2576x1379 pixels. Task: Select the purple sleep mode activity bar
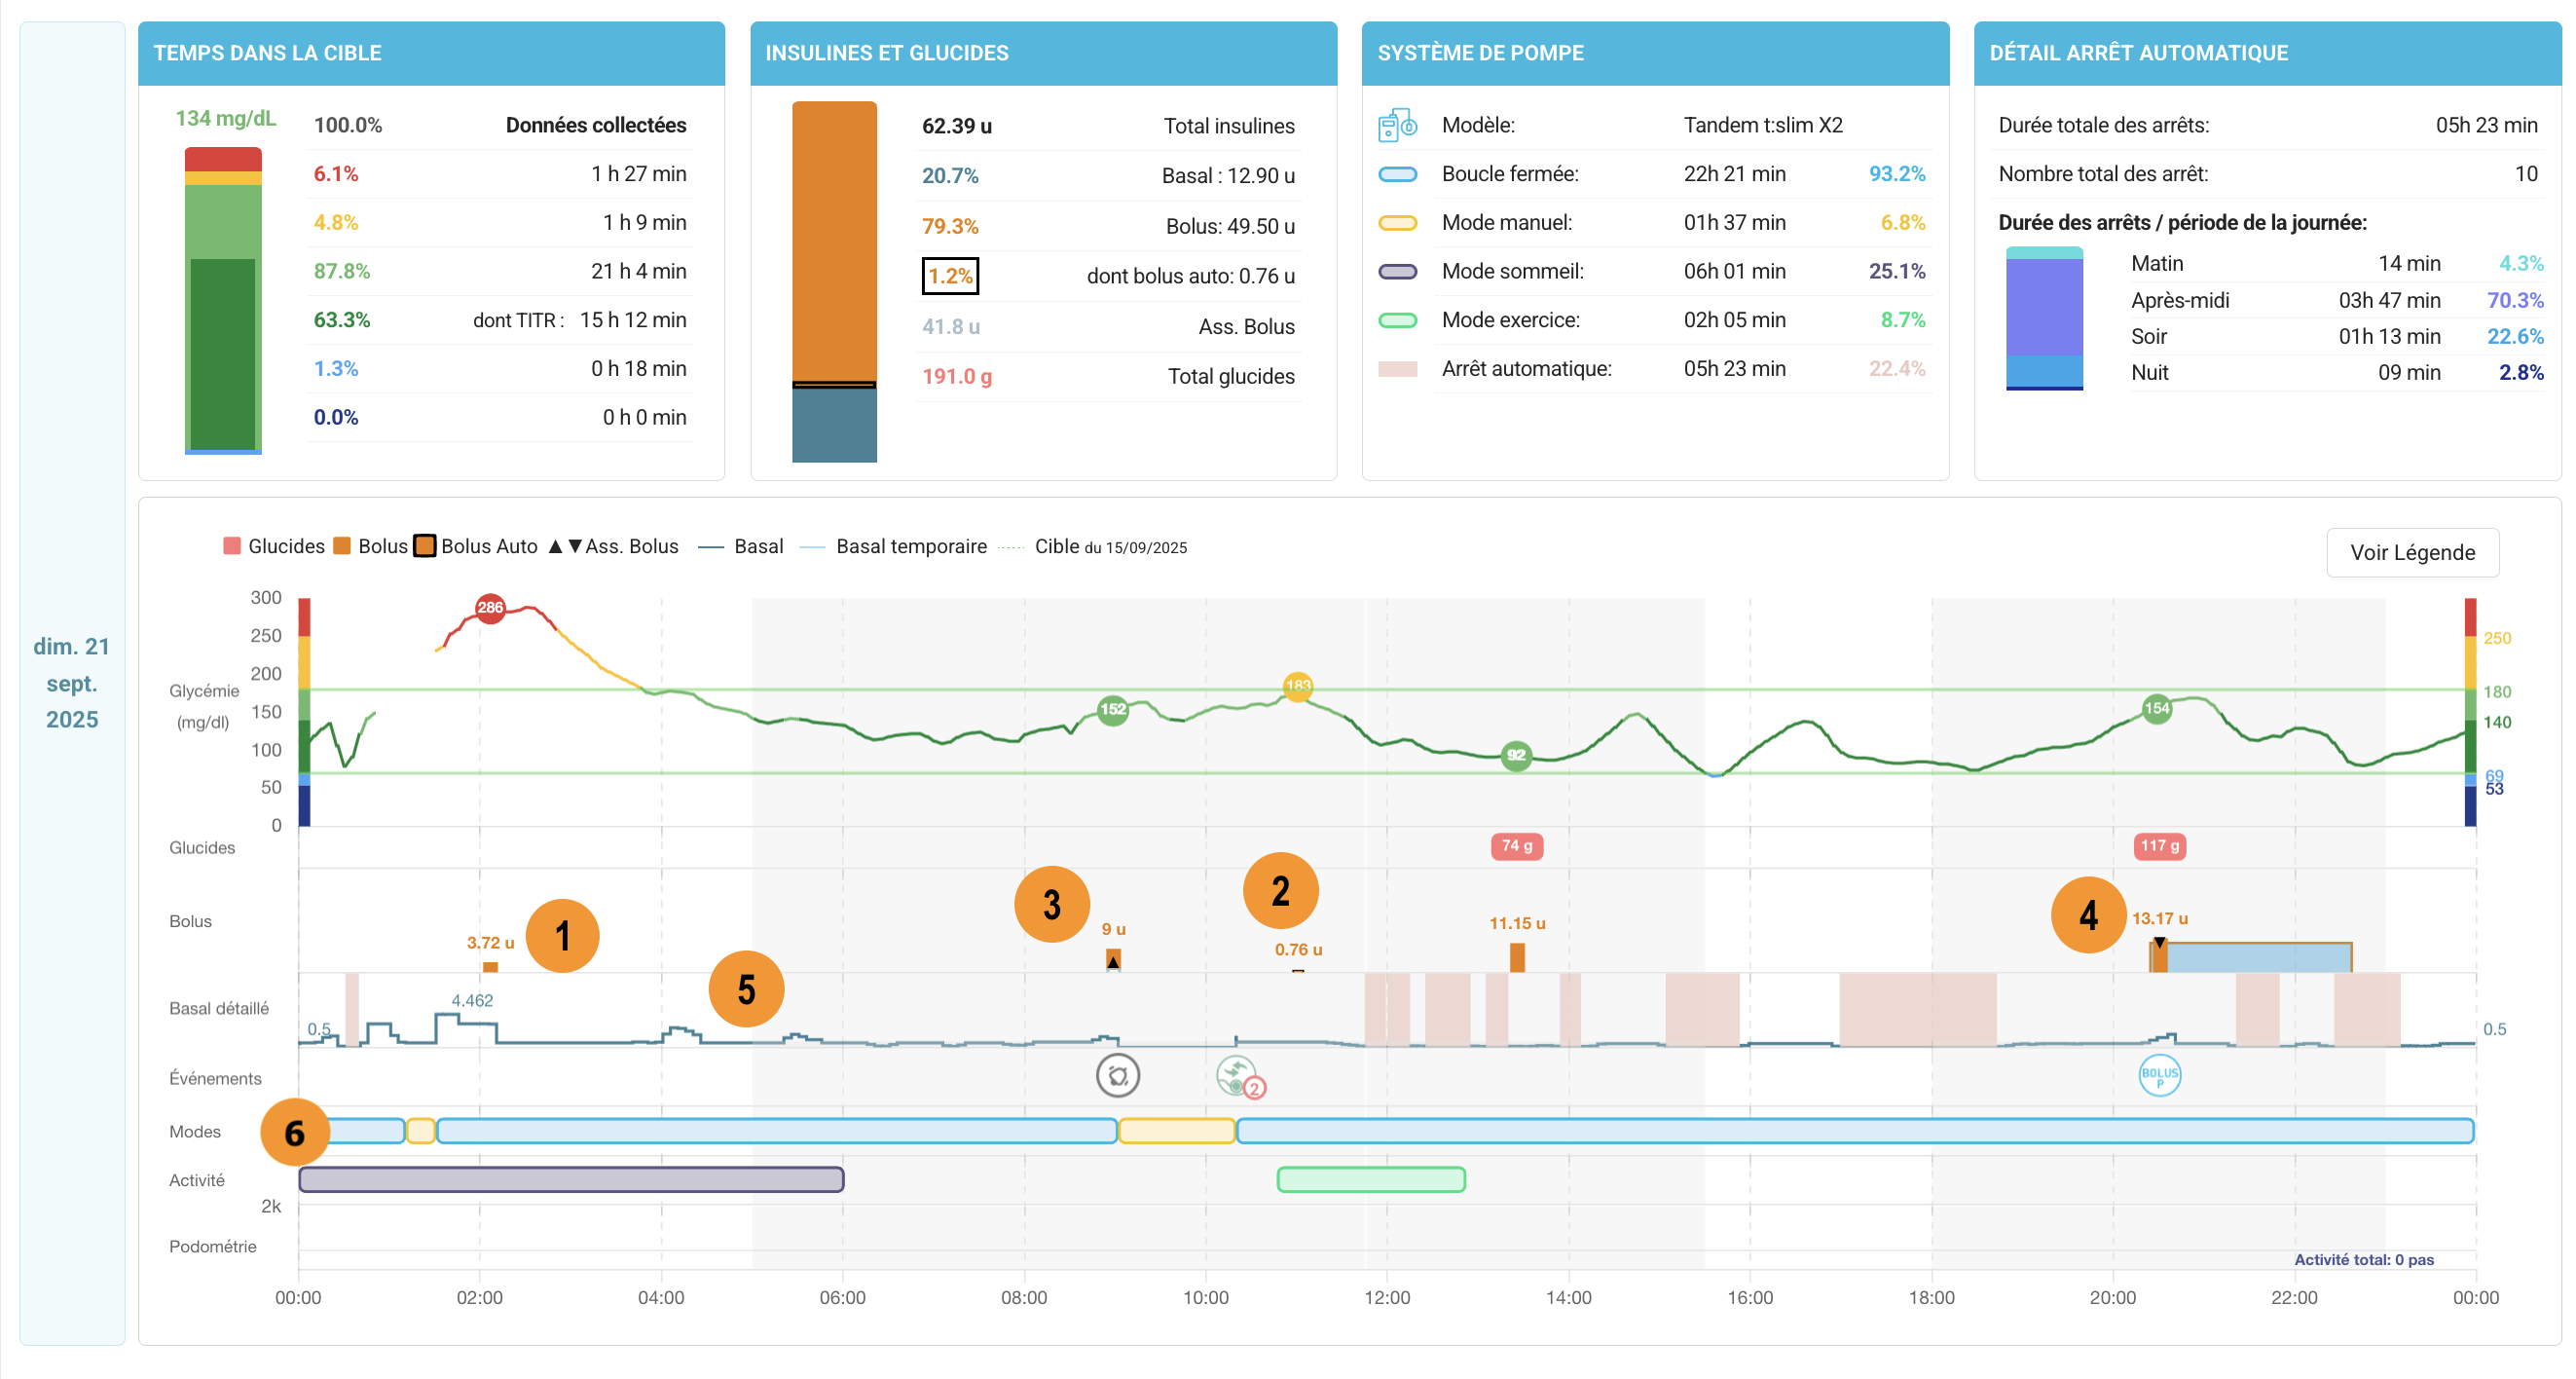[x=571, y=1180]
